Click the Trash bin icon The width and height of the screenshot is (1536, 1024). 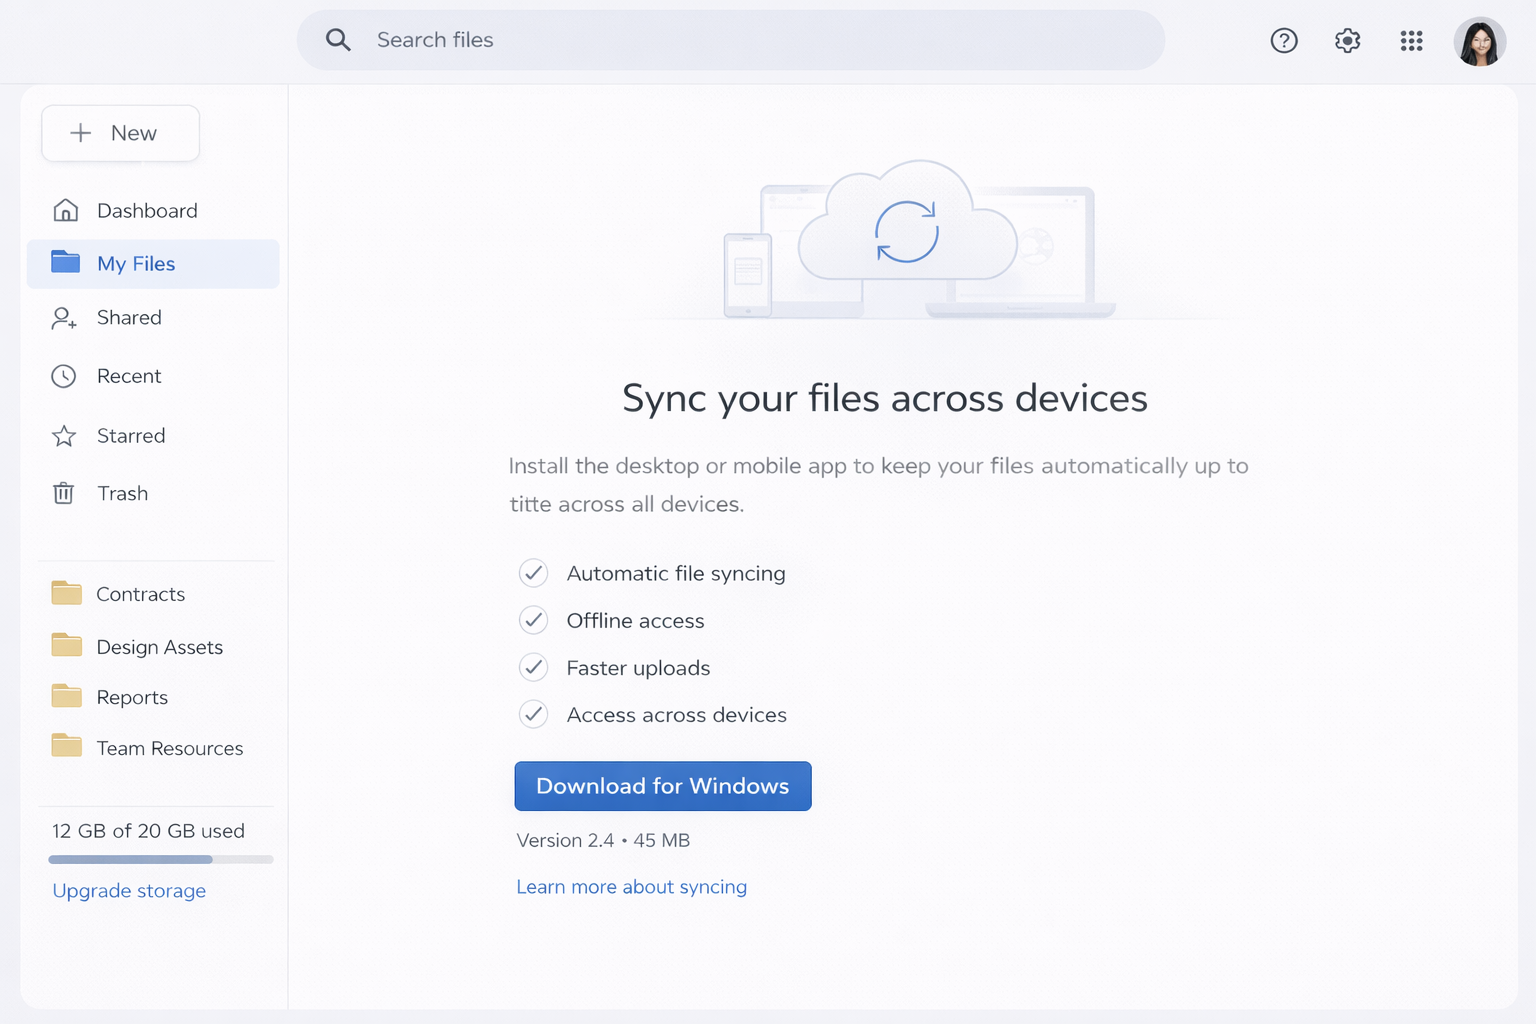[x=64, y=493]
